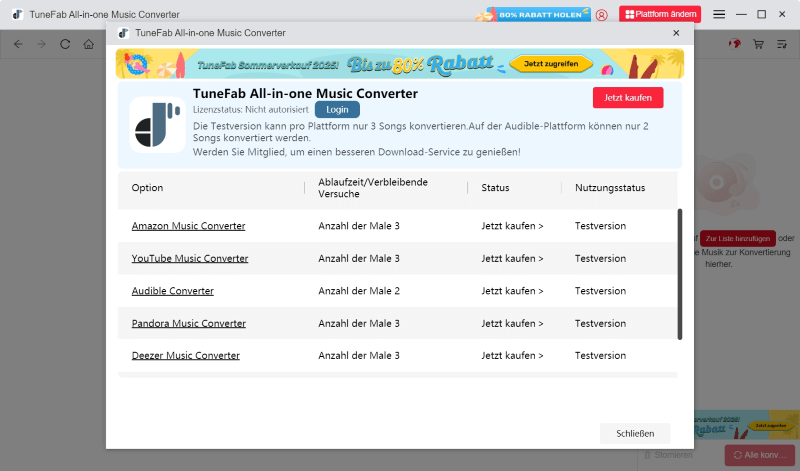Click the table's vertical scrollbar
Viewport: 800px width, 471px height.
coord(680,274)
